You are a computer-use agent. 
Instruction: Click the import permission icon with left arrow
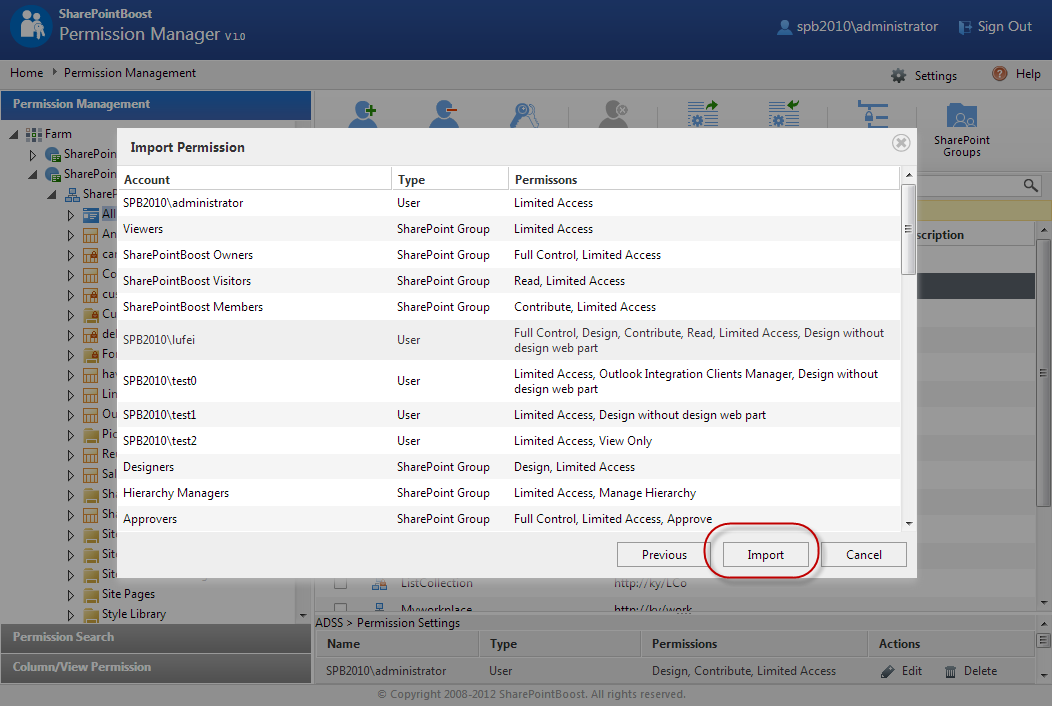784,114
